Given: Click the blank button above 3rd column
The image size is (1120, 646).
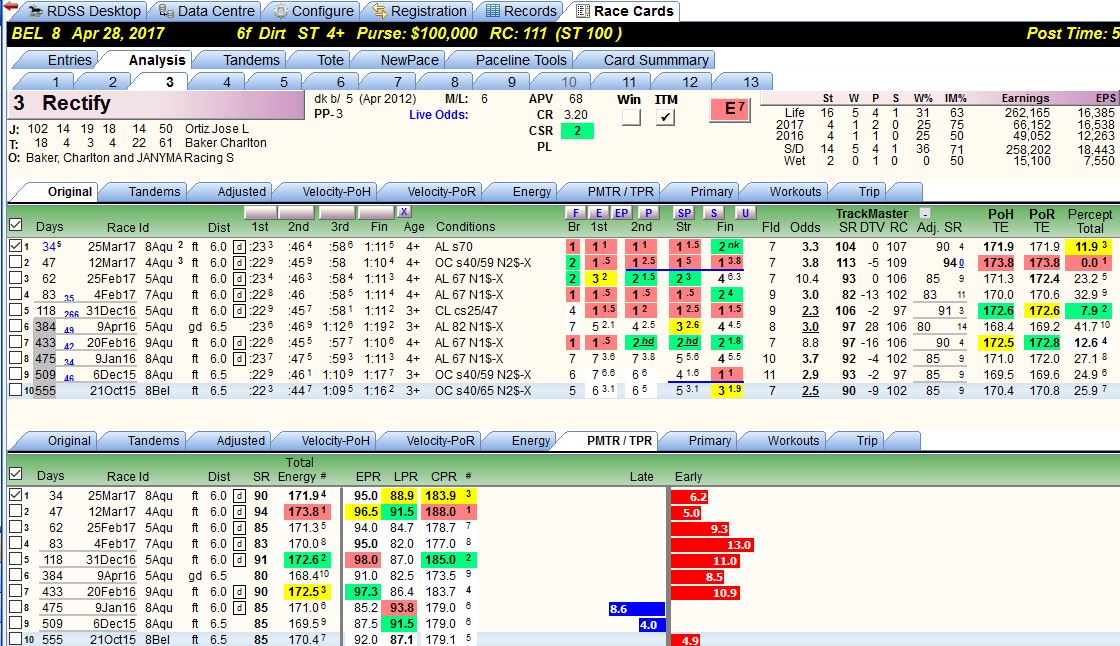Looking at the screenshot, I should pos(337,212).
